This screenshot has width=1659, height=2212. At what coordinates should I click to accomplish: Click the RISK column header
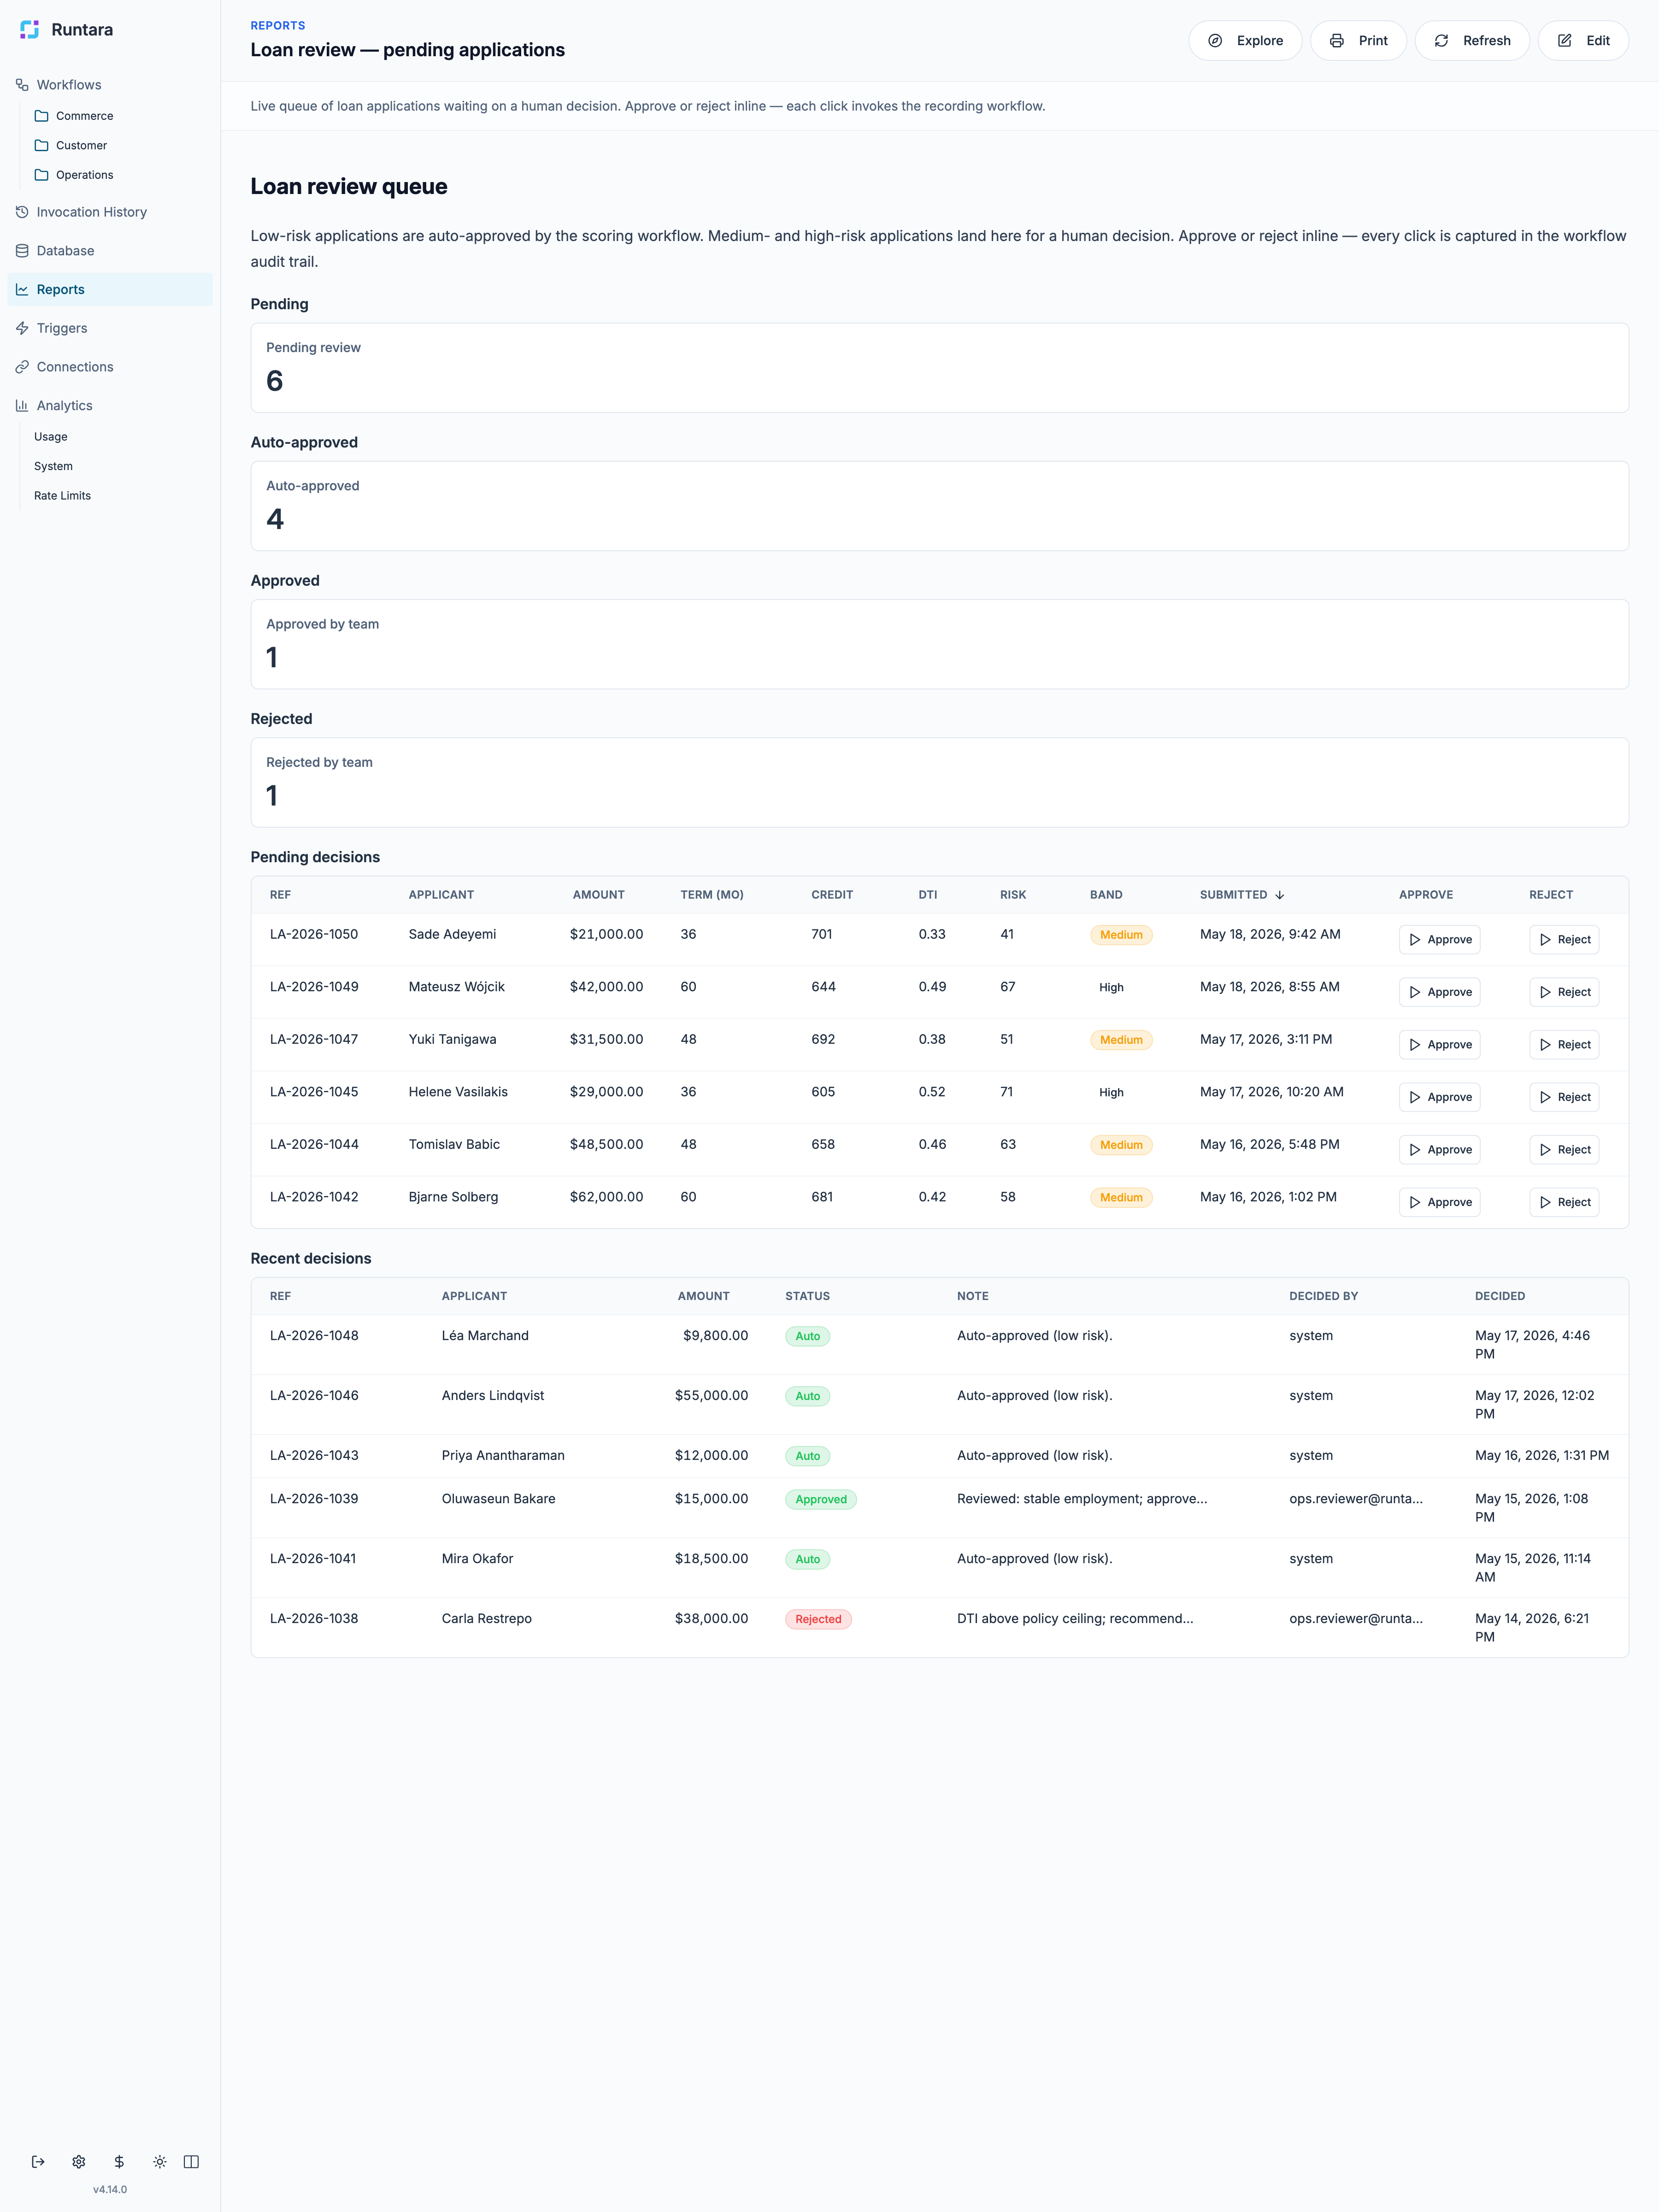point(1013,895)
